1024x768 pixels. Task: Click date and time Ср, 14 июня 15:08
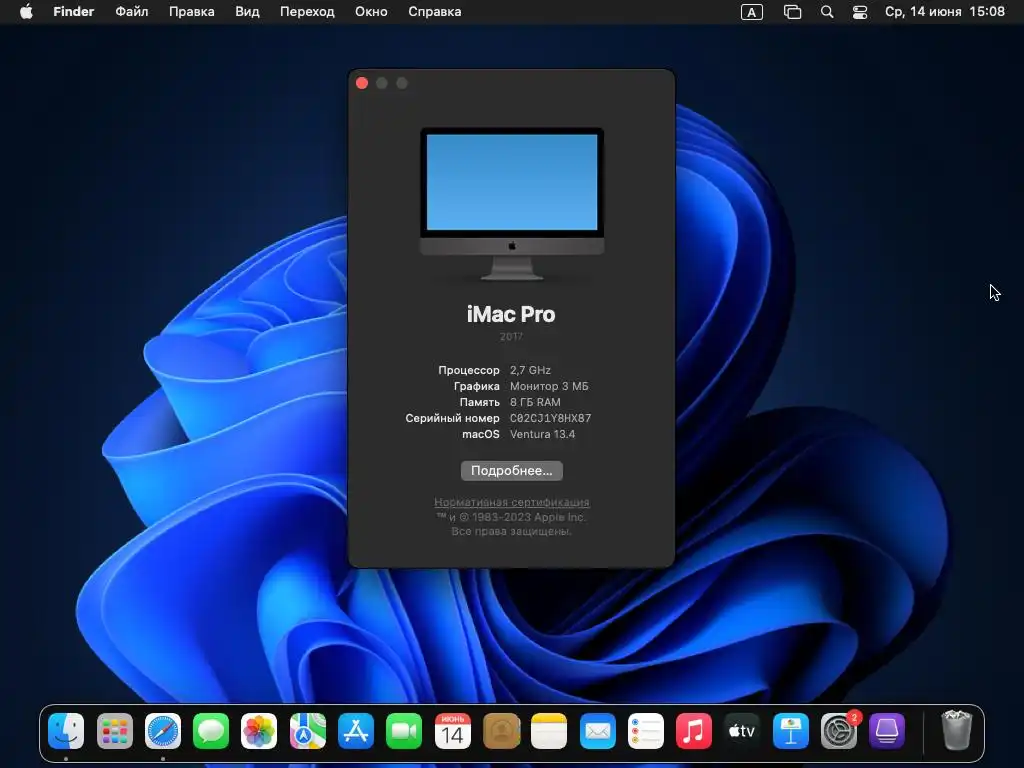944,12
